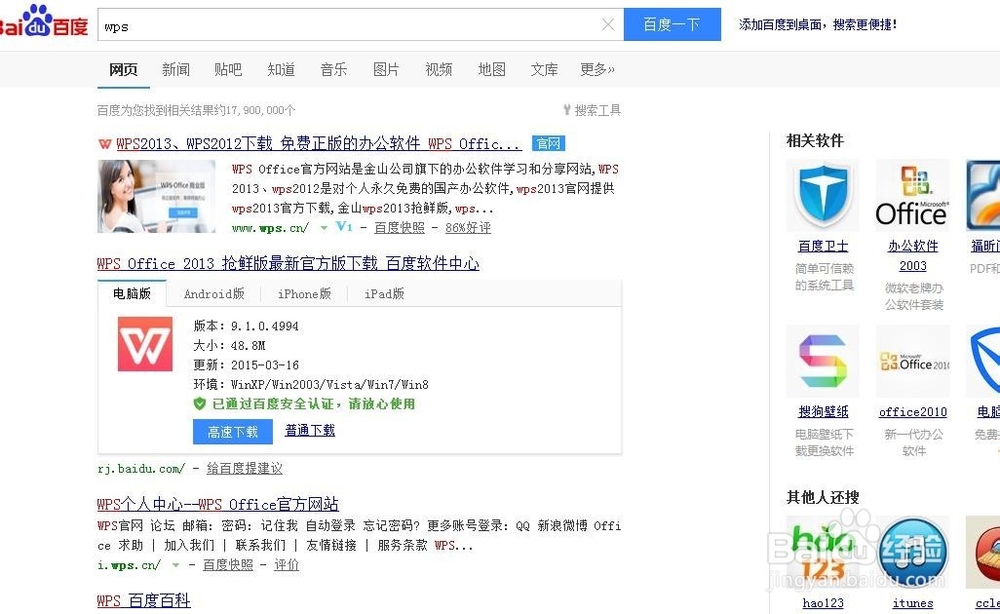1000x614 pixels.
Task: Open the 百度卫士 text link
Action: click(x=823, y=246)
